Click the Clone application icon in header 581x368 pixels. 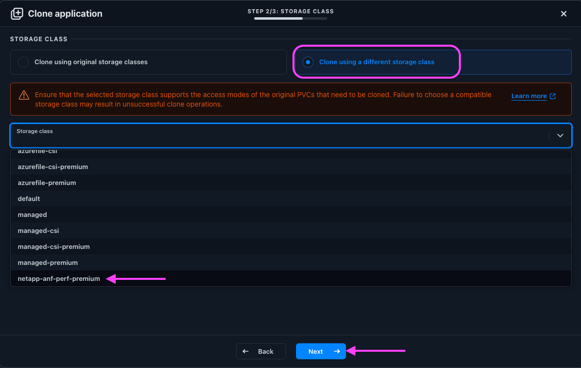coord(17,14)
